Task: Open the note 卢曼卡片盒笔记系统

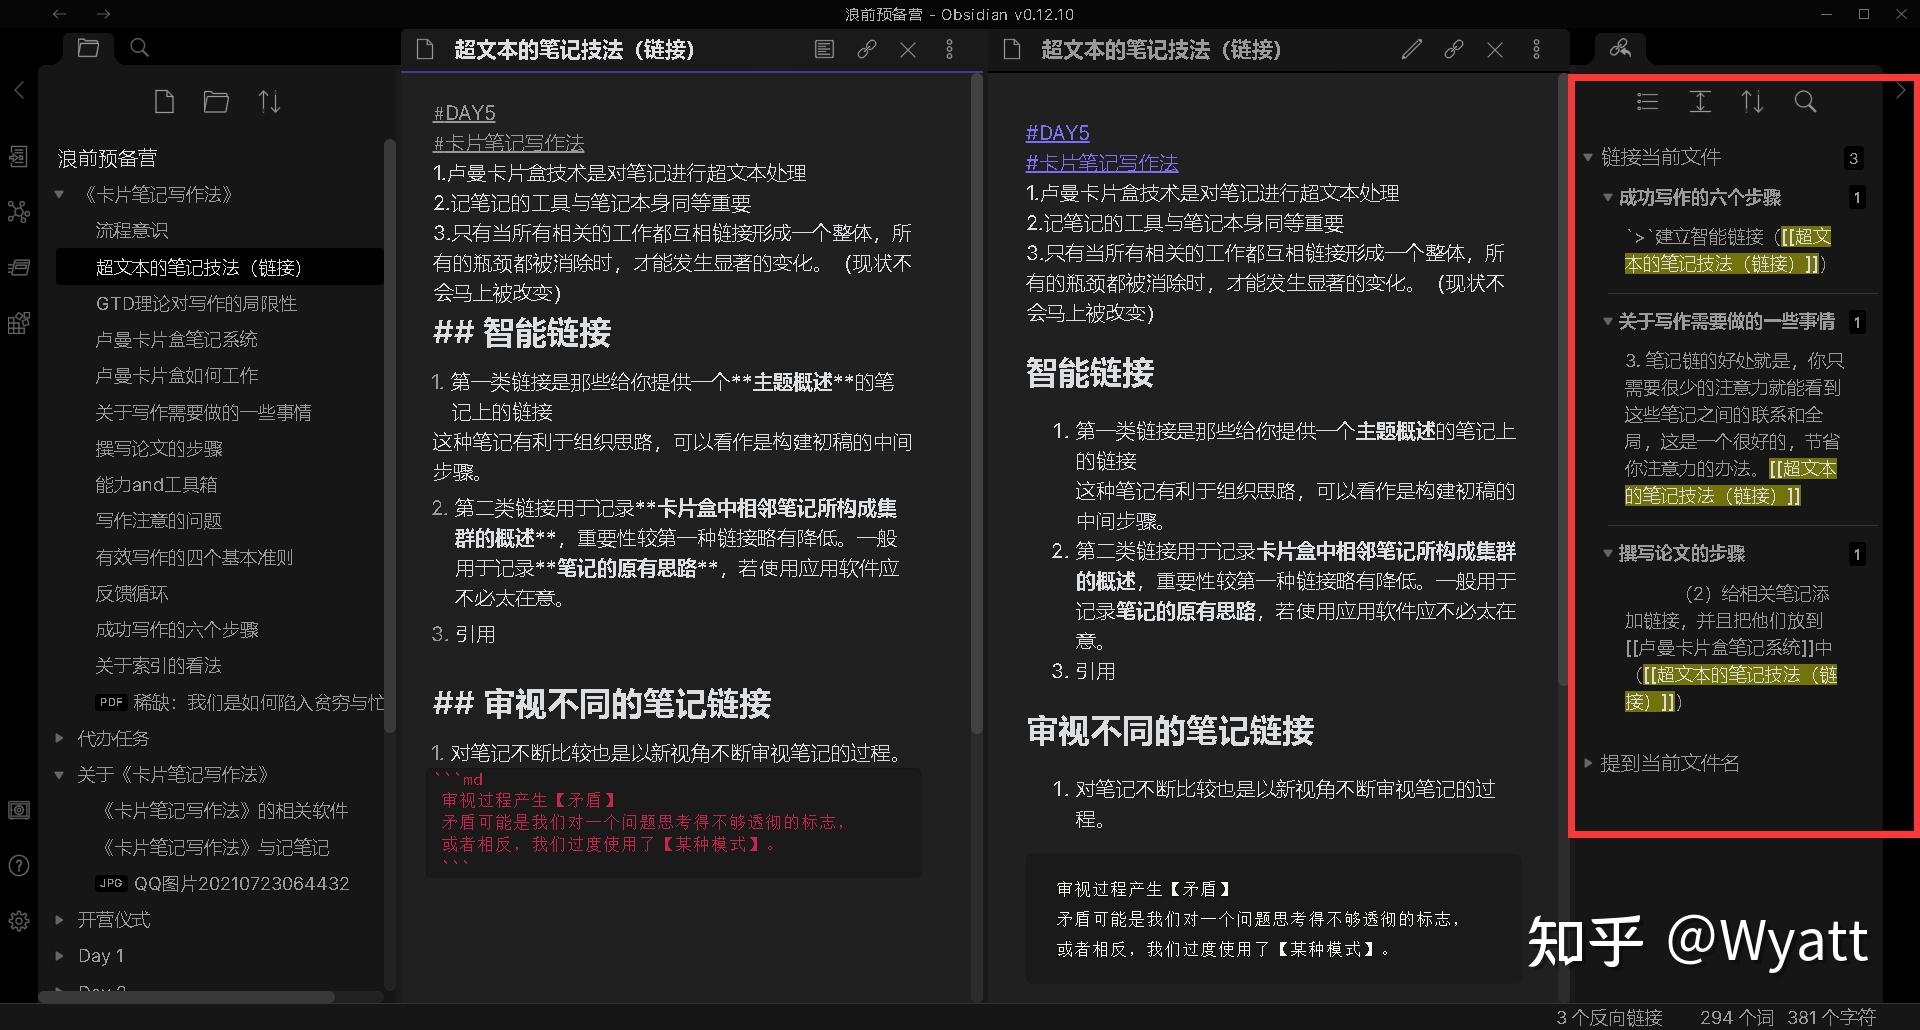Action: [x=176, y=339]
